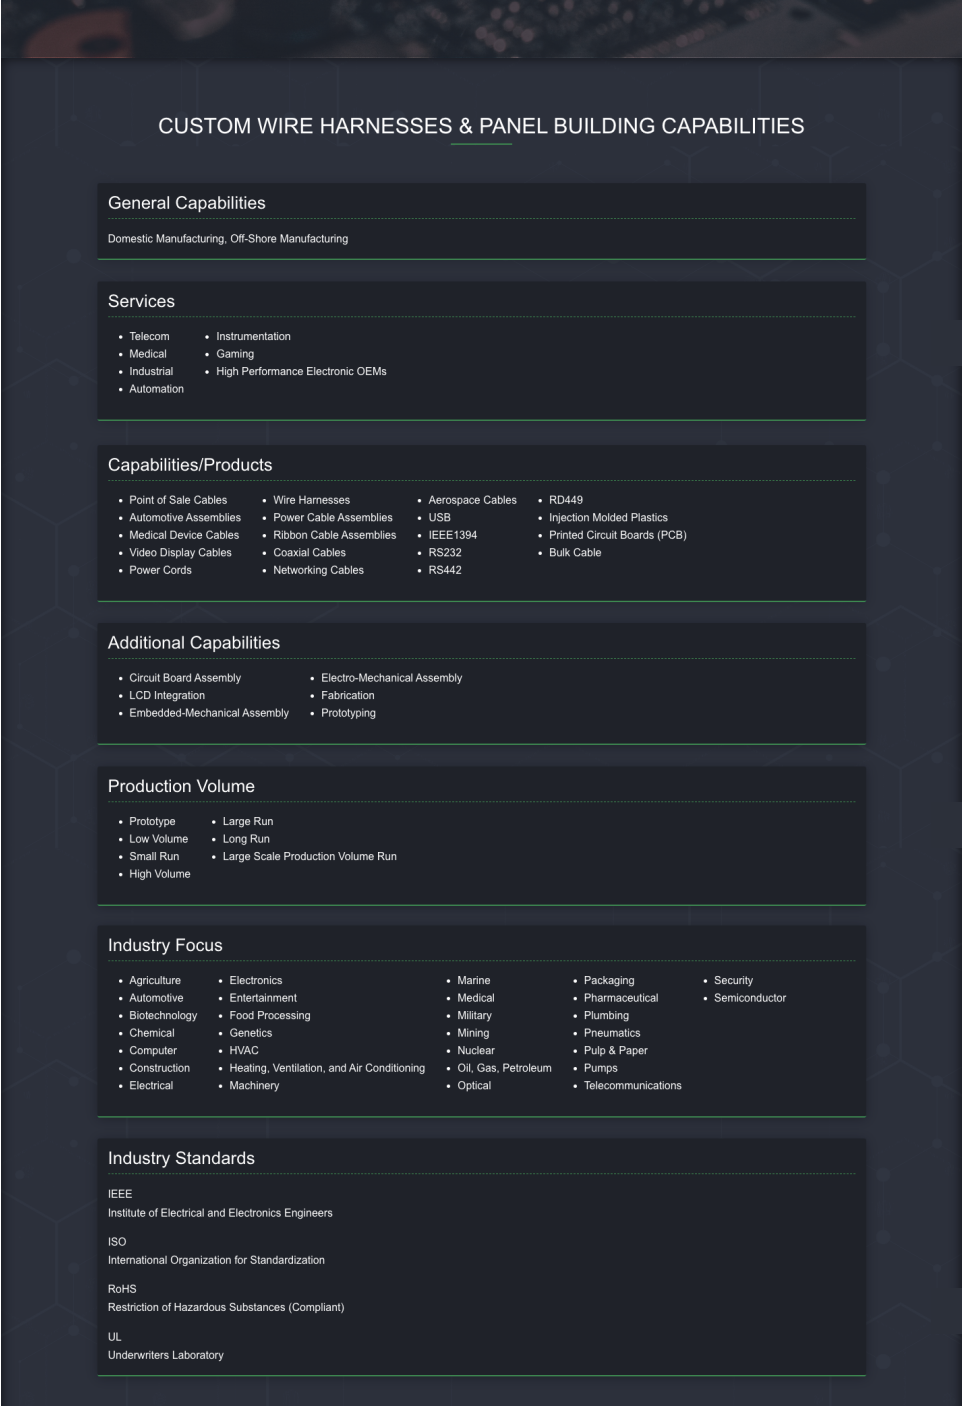The width and height of the screenshot is (963, 1406).
Task: Select Oil, Gas, Petroleum list item
Action: coord(504,1068)
